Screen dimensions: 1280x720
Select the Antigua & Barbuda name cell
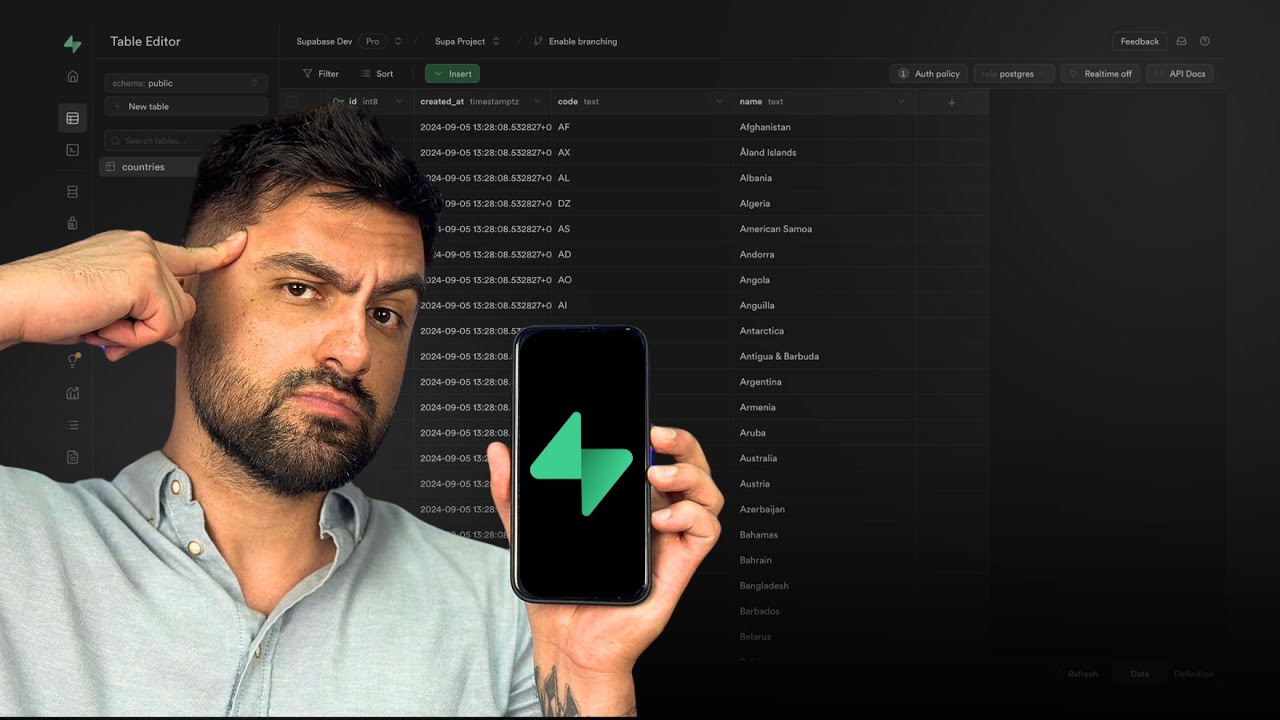coord(824,357)
